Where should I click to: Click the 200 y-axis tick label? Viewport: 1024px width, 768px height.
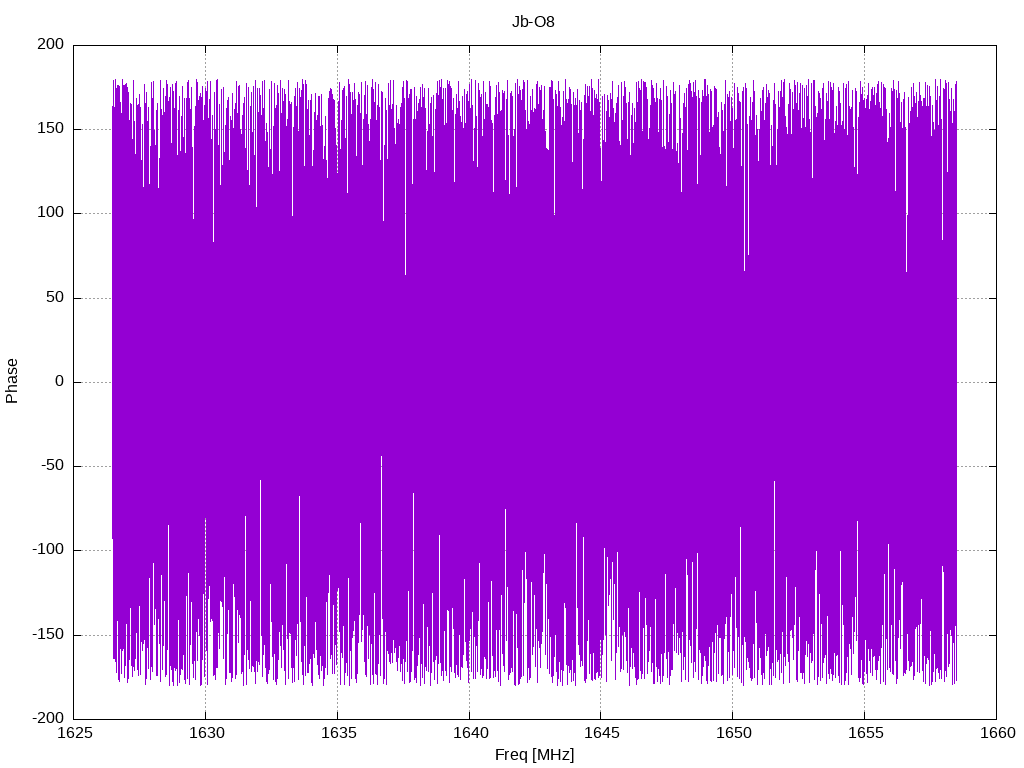(51, 44)
